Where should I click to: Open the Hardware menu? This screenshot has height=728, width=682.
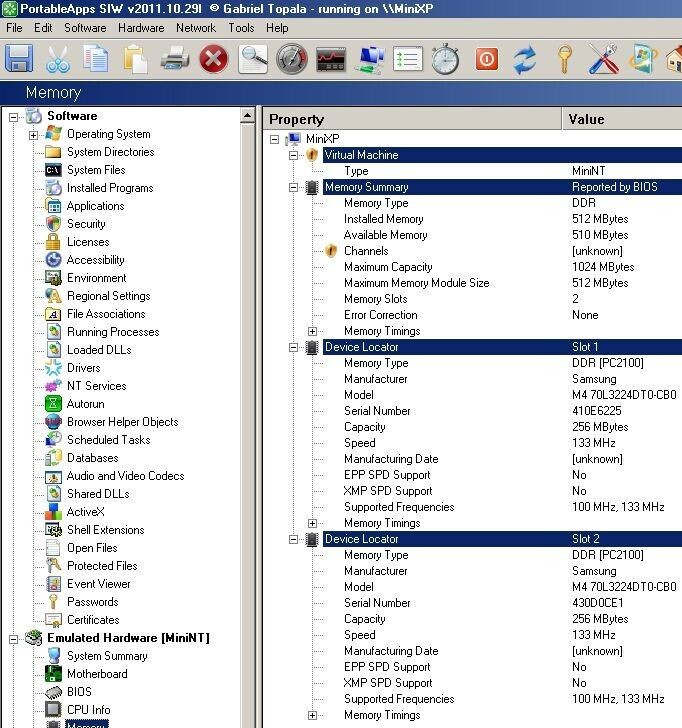[x=141, y=28]
